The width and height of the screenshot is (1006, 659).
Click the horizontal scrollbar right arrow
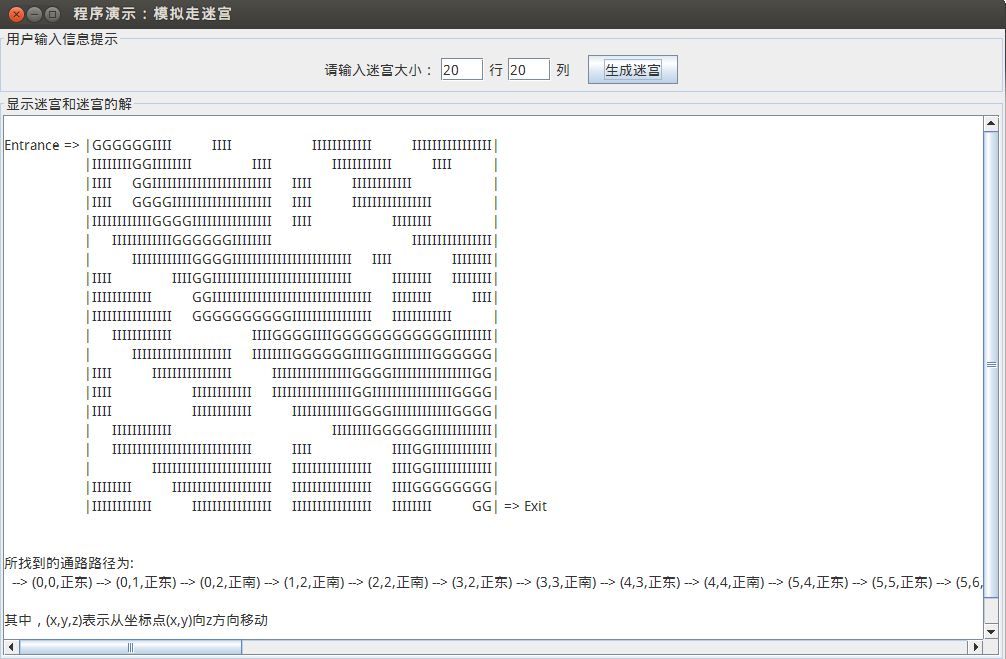[975, 648]
